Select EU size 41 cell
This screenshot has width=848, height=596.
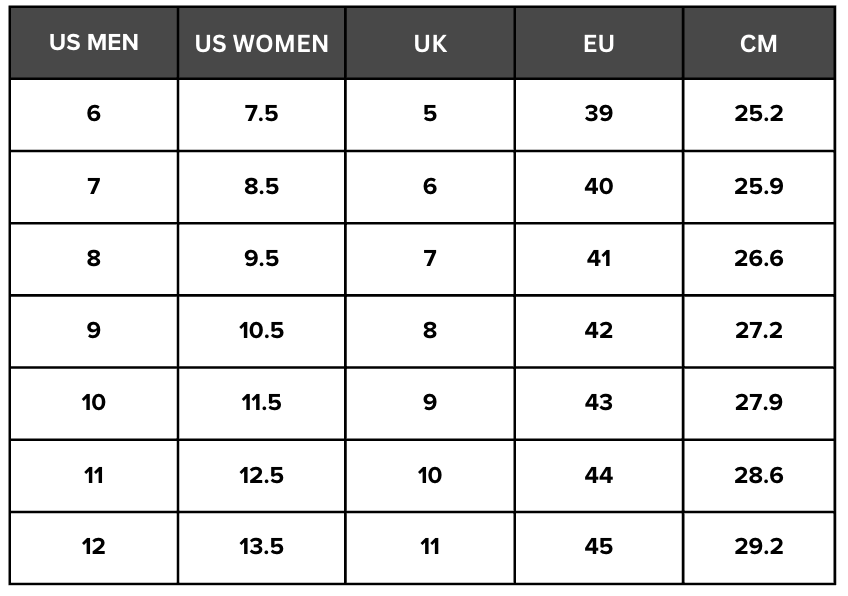(599, 259)
